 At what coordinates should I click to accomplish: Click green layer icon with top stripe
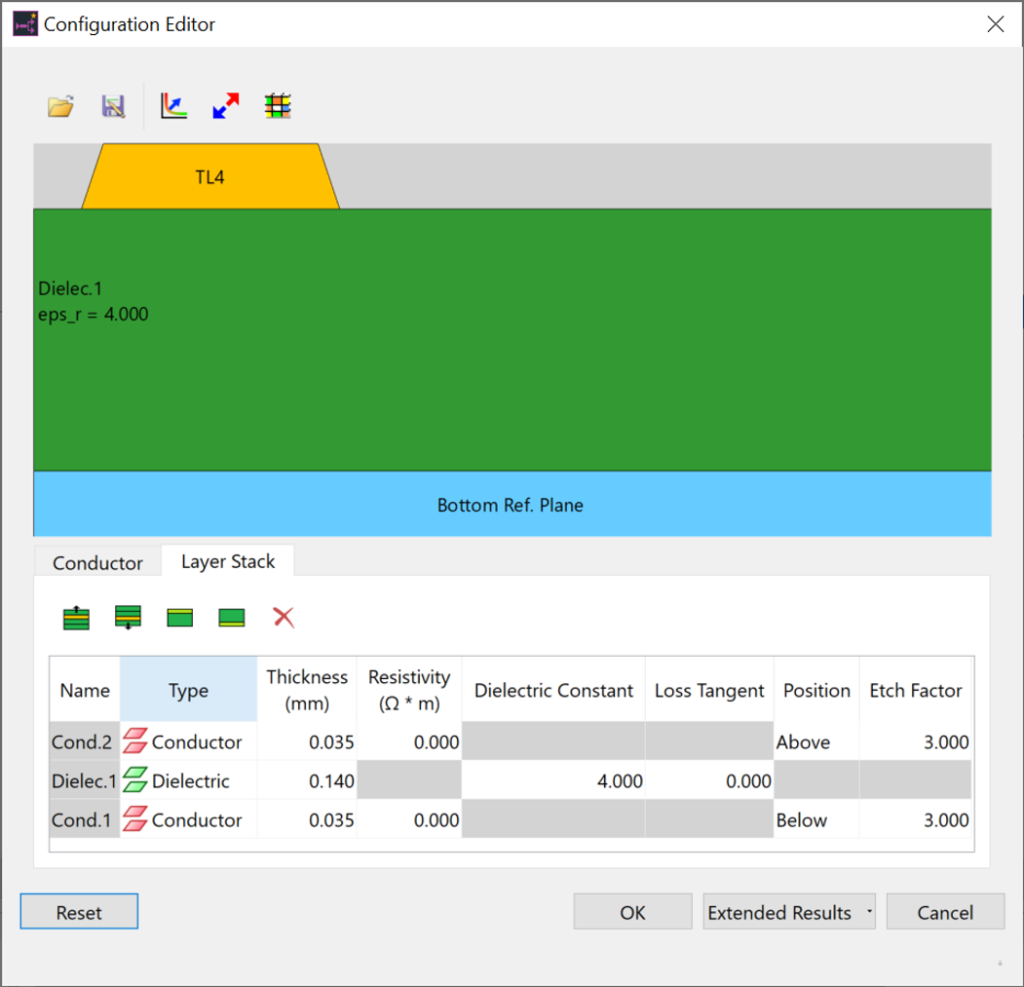point(180,617)
